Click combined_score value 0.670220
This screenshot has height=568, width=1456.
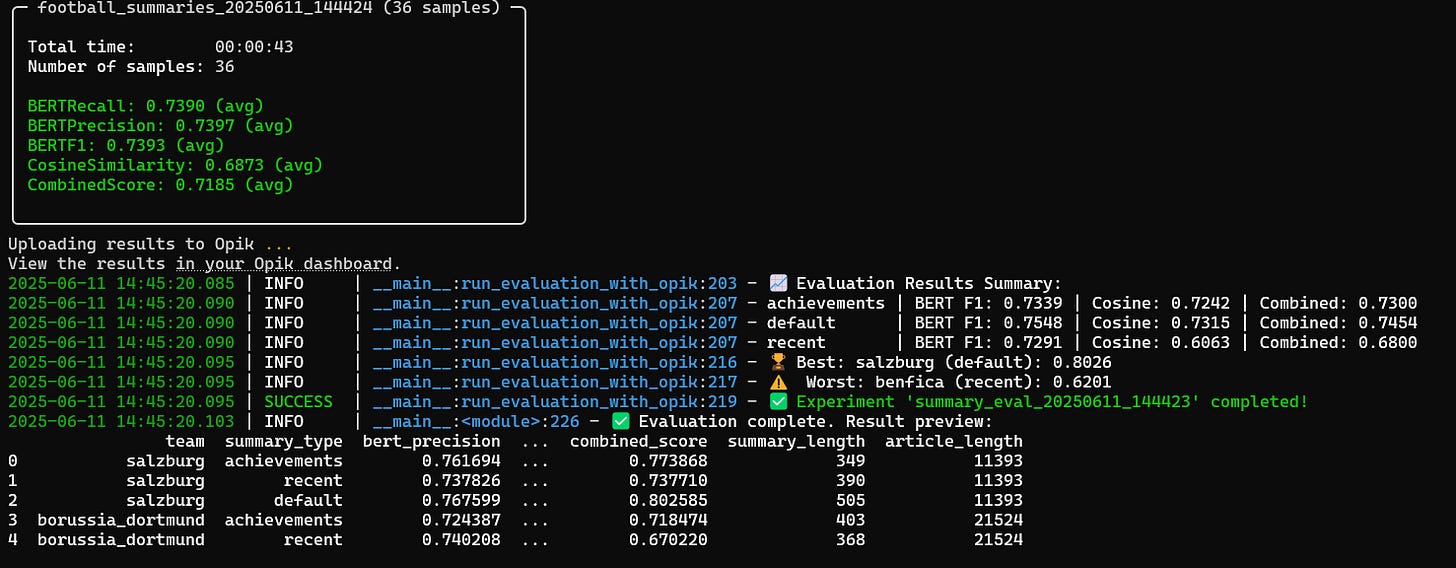click(x=668, y=539)
